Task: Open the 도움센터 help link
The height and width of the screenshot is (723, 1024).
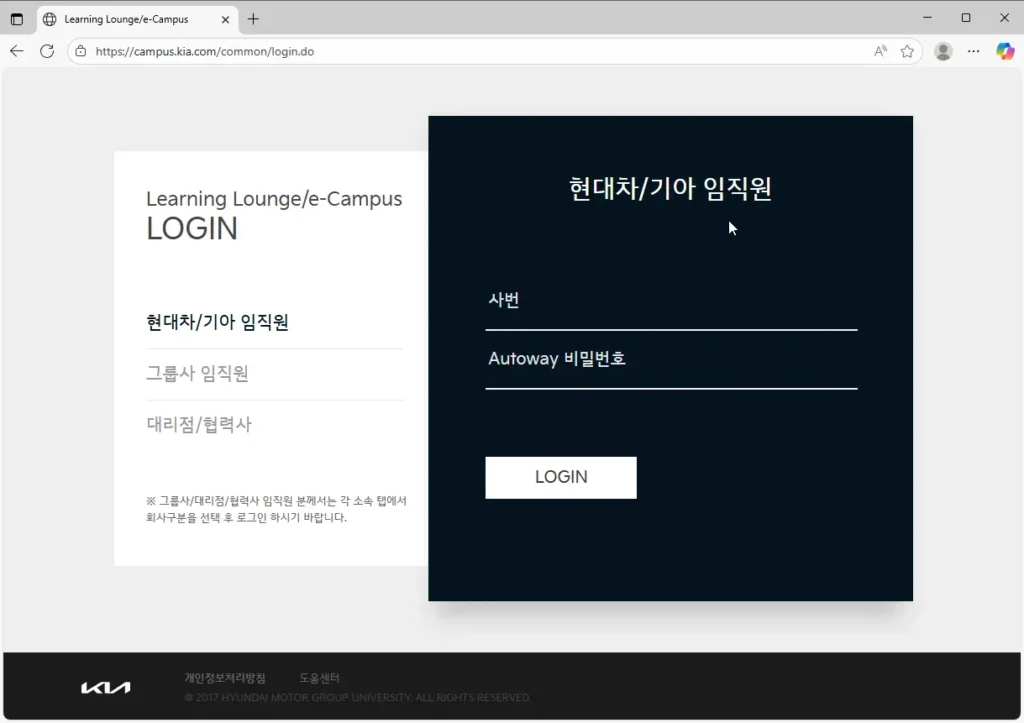Action: (319, 678)
